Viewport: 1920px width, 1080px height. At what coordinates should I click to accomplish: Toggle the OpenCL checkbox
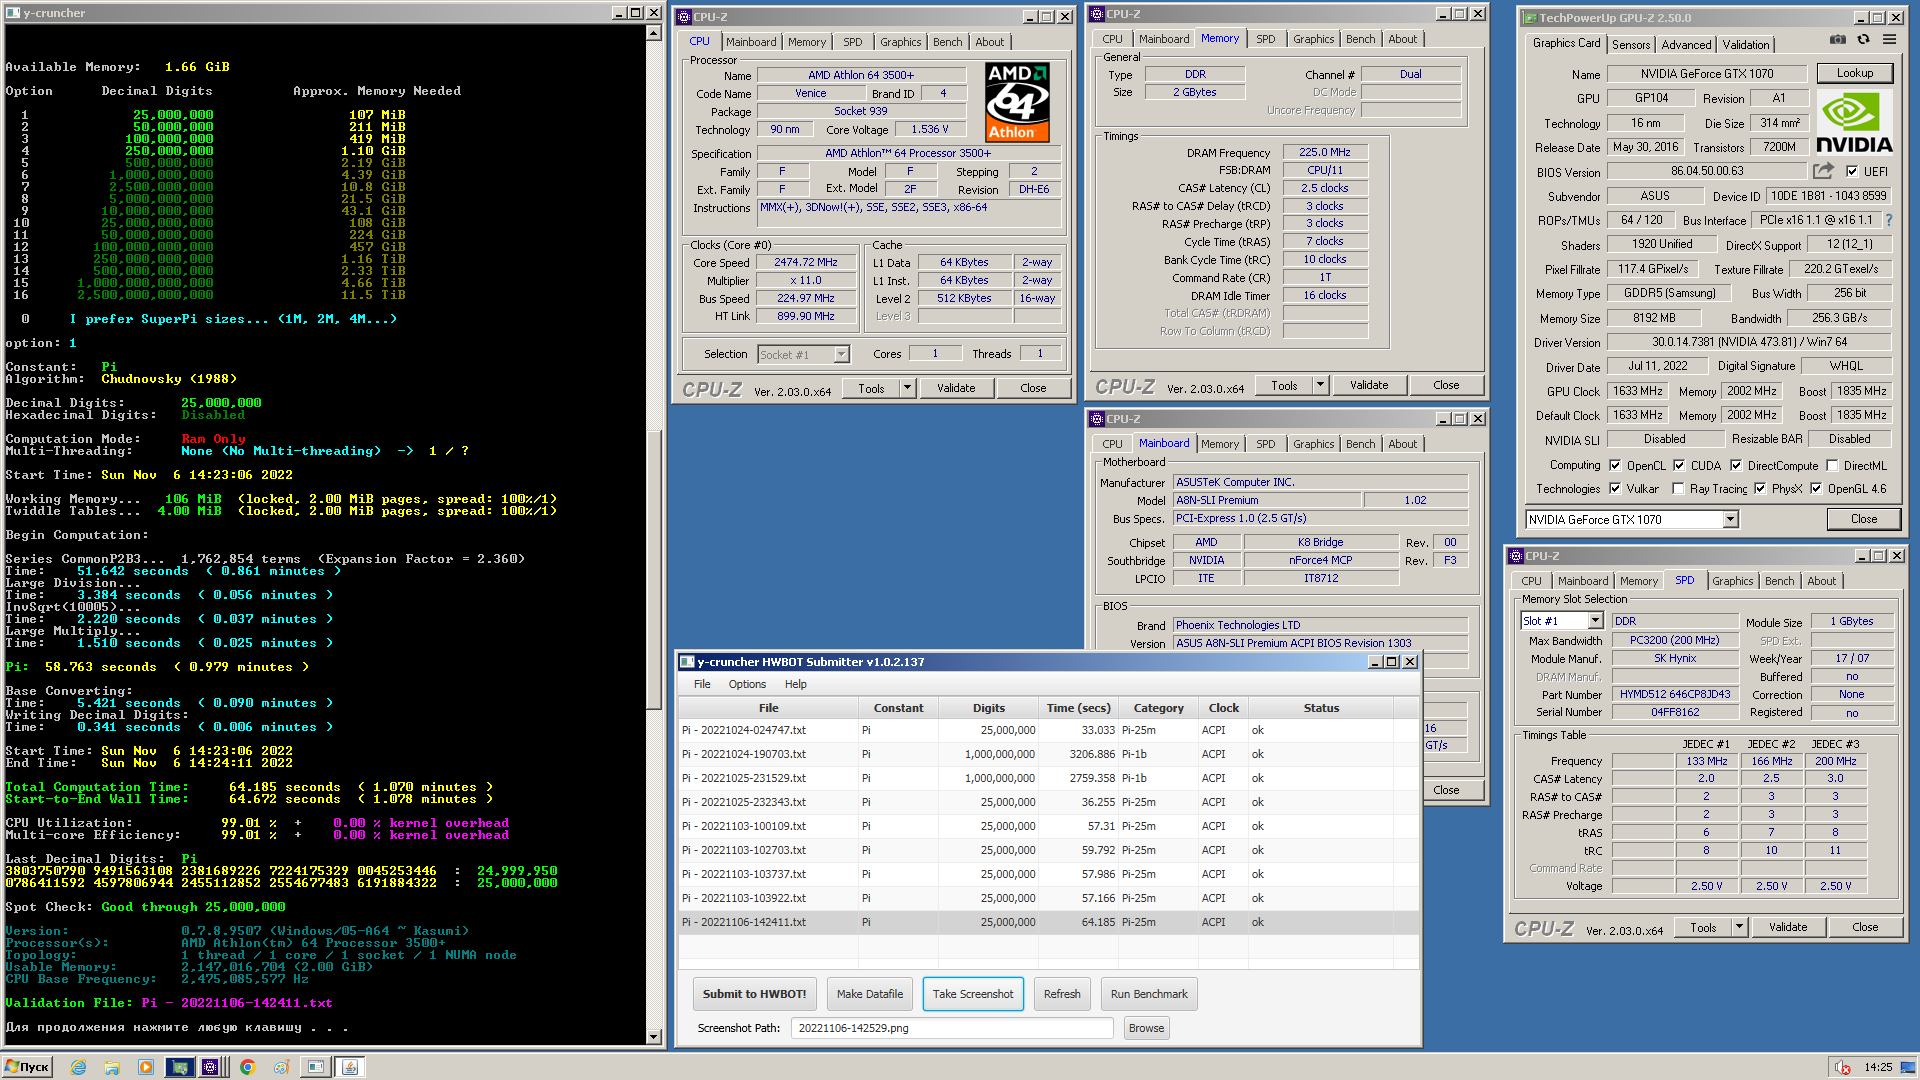pyautogui.click(x=1614, y=465)
